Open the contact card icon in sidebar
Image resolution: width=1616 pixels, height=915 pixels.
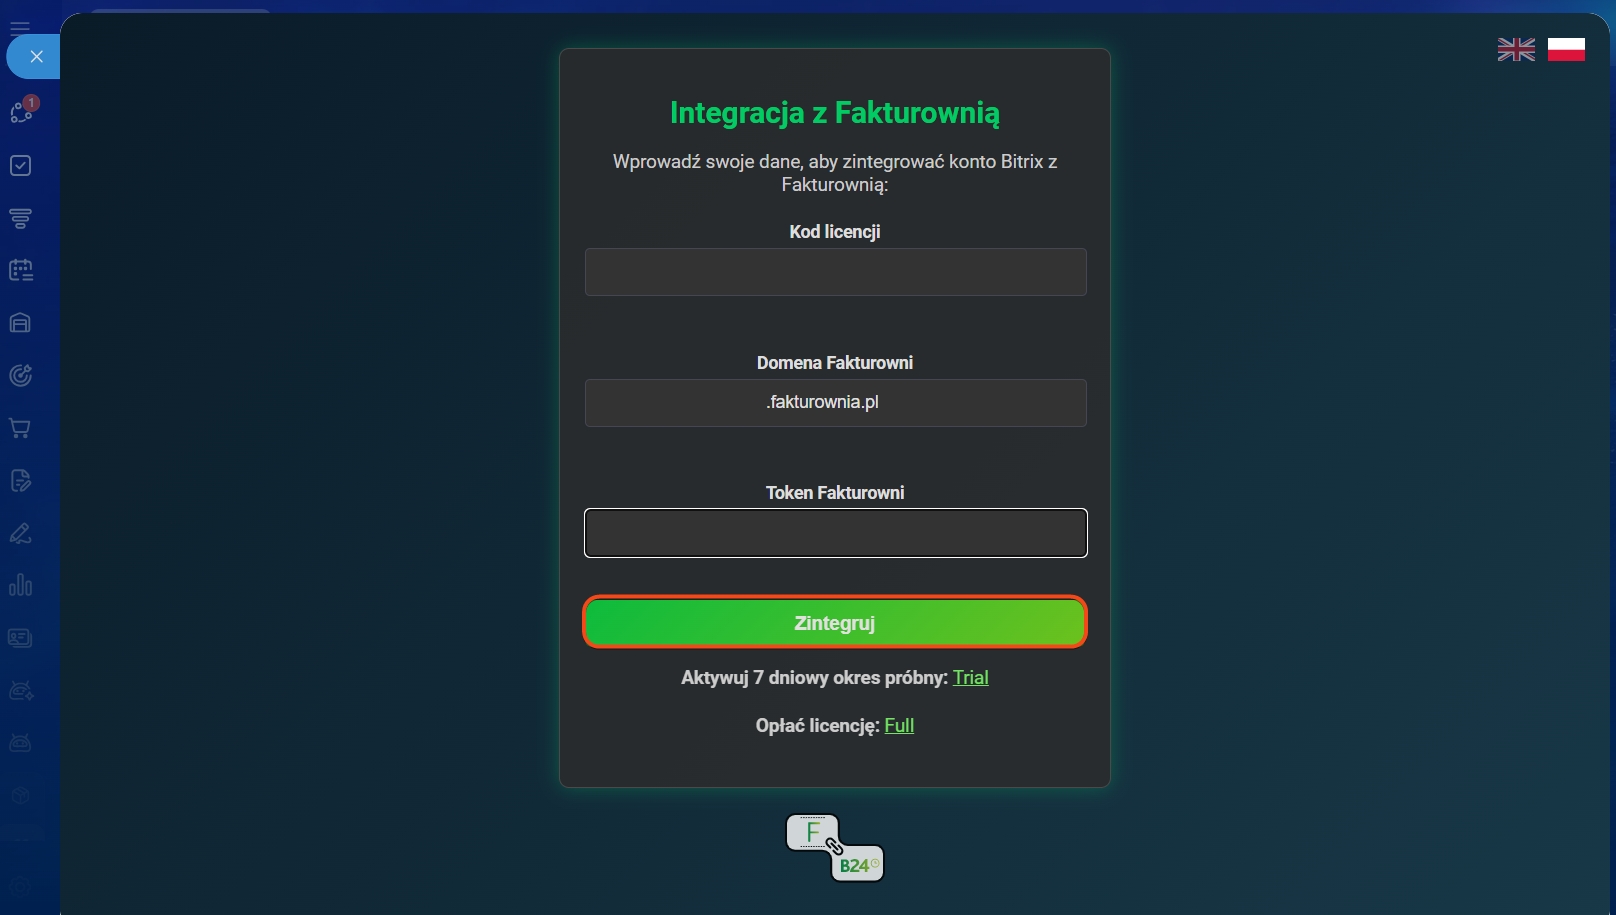click(x=21, y=638)
